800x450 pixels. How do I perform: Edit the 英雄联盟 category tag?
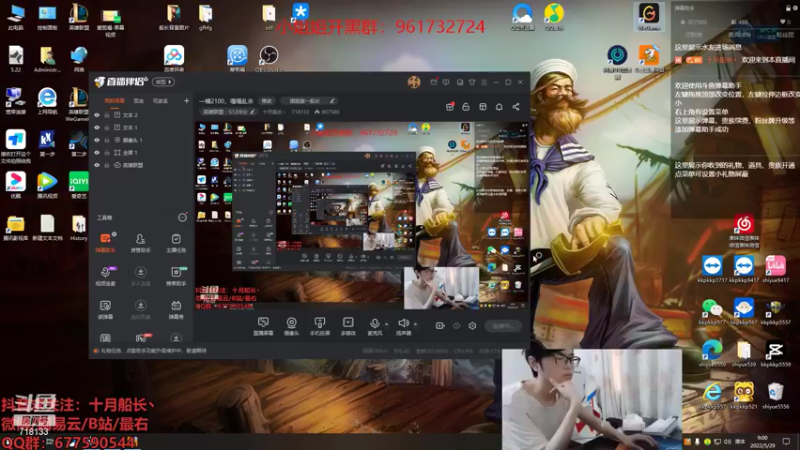(229, 112)
